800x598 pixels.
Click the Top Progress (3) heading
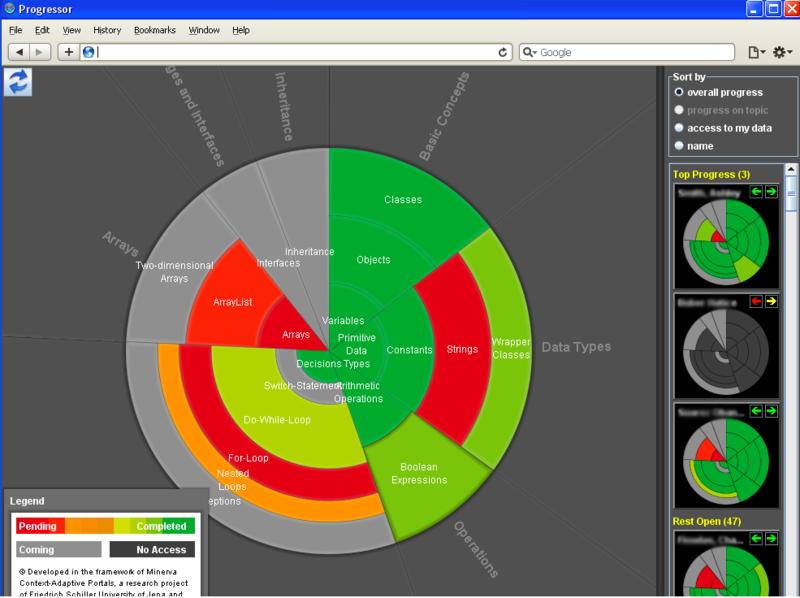tap(711, 175)
